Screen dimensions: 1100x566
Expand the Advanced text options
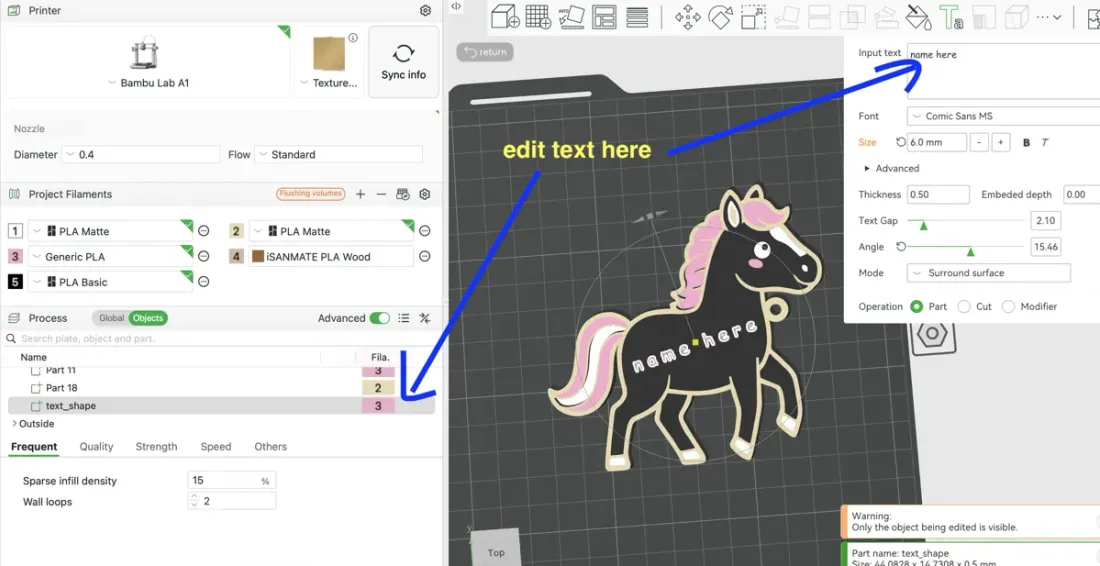click(x=892, y=168)
